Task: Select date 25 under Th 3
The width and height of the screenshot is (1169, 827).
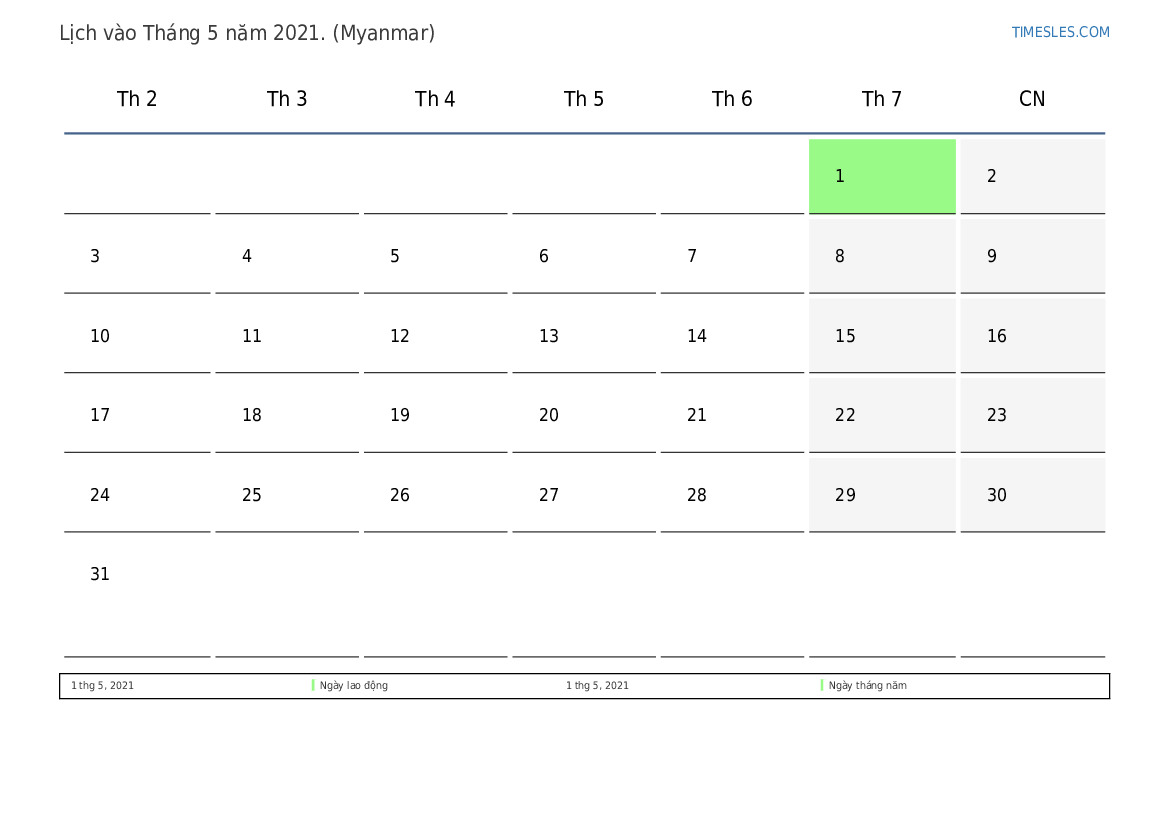Action: point(286,495)
